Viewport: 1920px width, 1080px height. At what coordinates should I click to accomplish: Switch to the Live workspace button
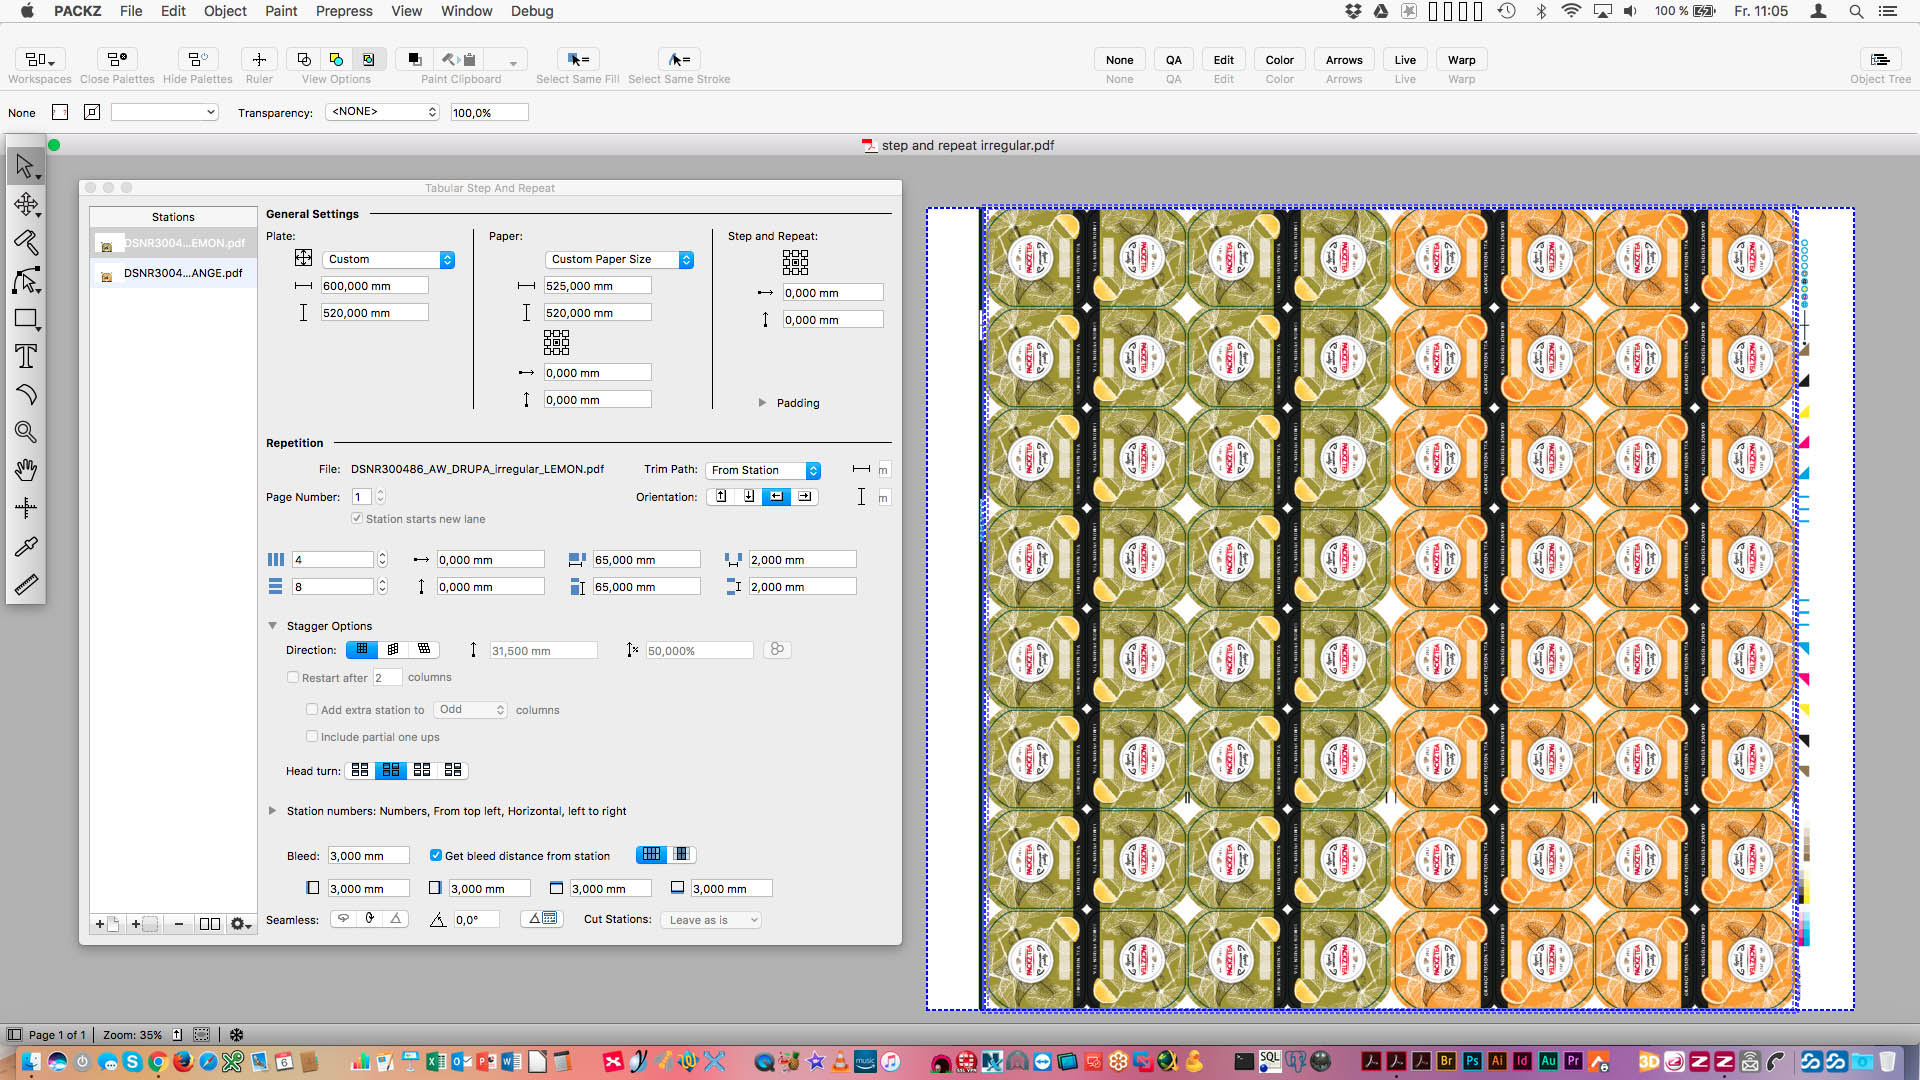[x=1405, y=60]
